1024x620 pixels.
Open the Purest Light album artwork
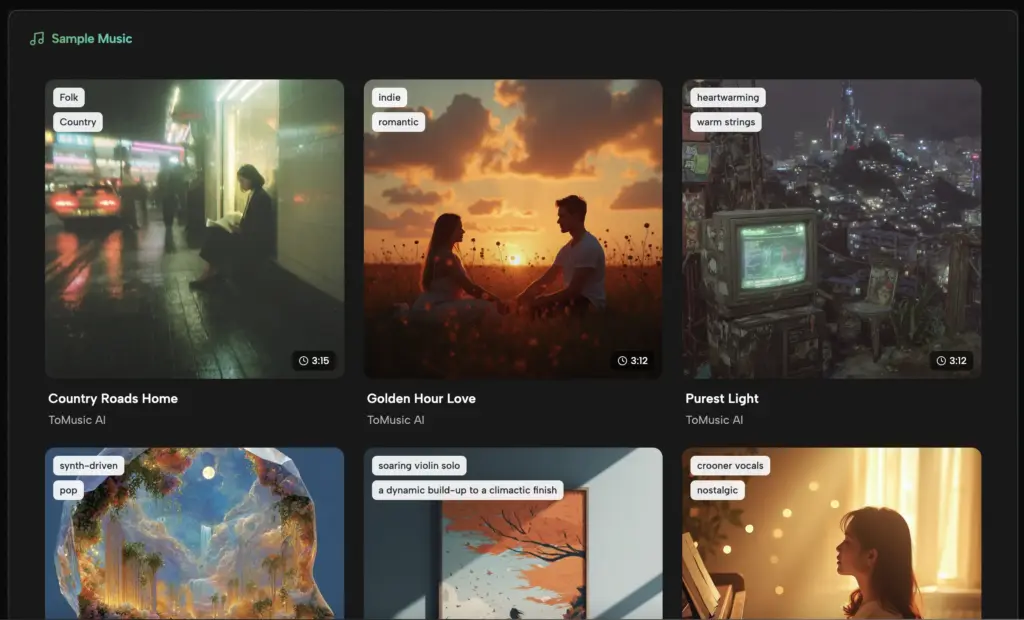coord(831,228)
